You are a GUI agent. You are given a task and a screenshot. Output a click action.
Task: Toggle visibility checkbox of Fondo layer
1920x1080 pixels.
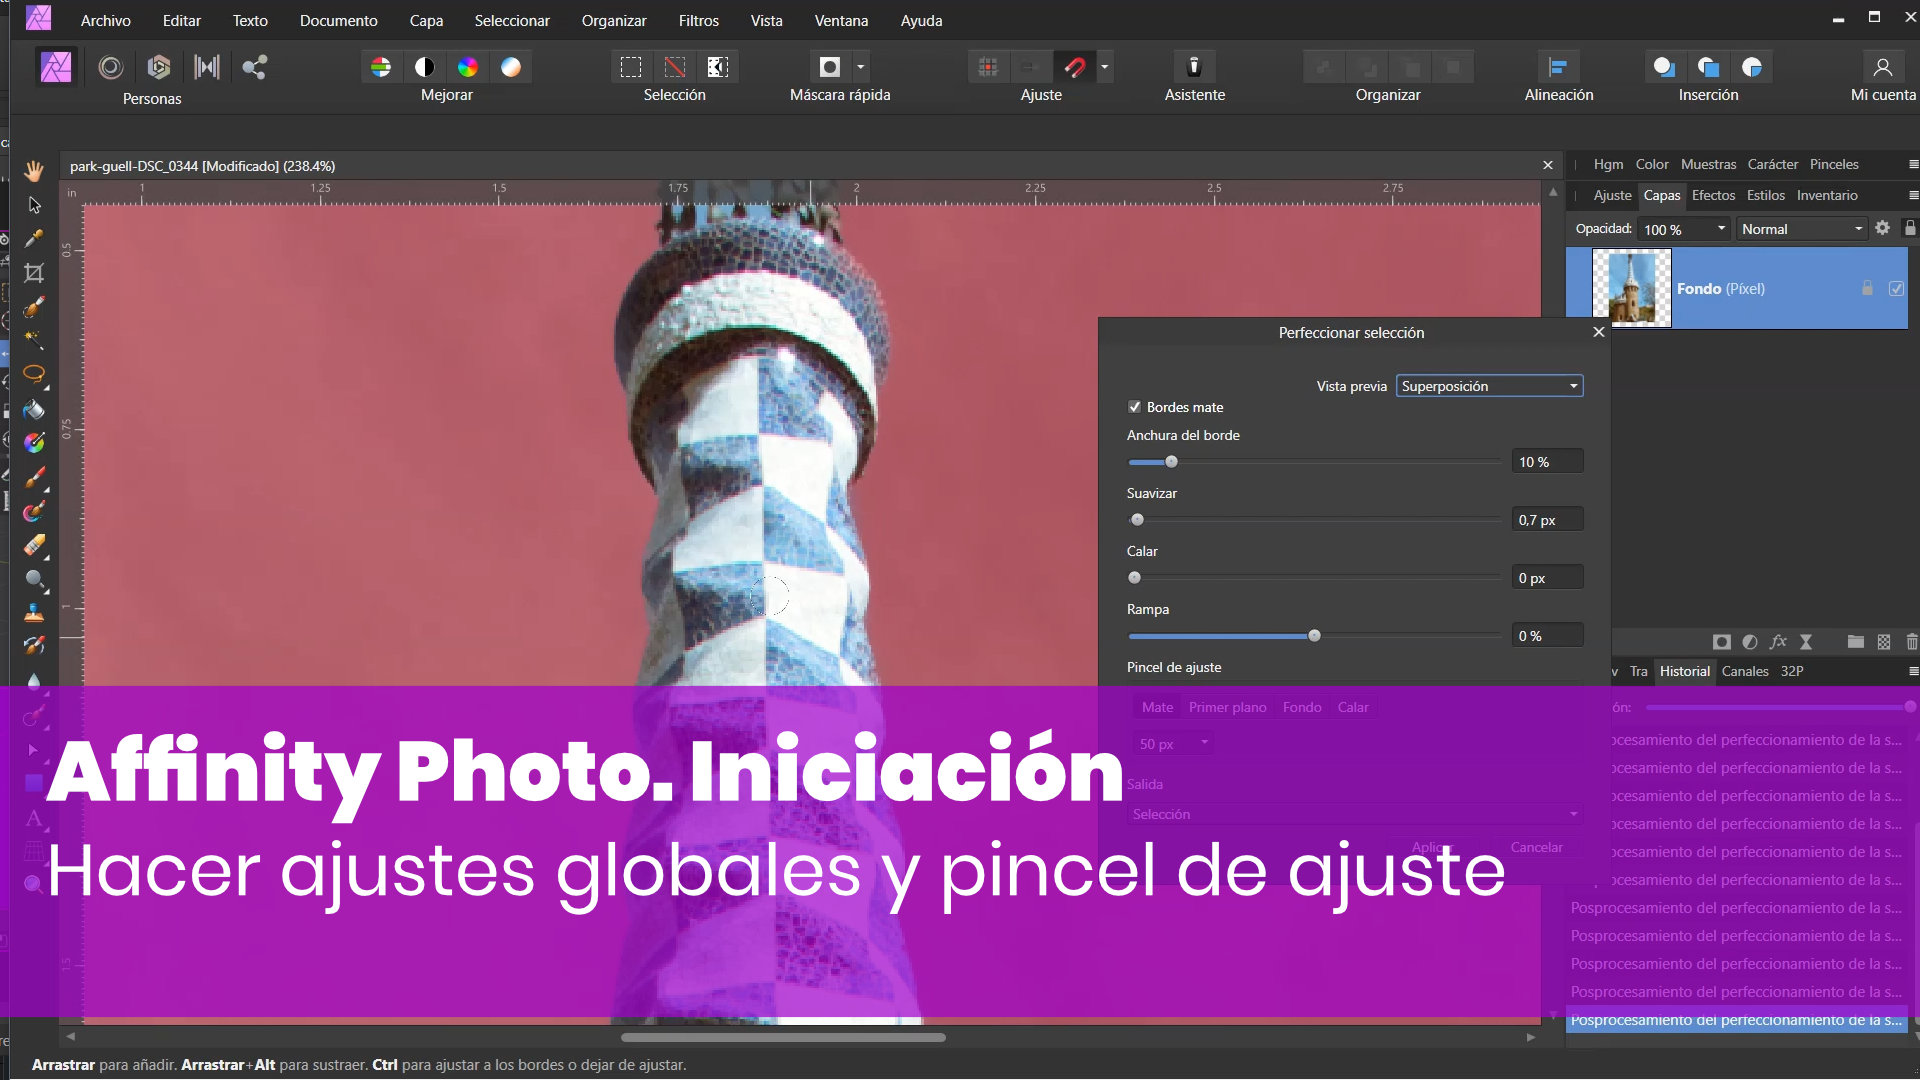(x=1896, y=288)
